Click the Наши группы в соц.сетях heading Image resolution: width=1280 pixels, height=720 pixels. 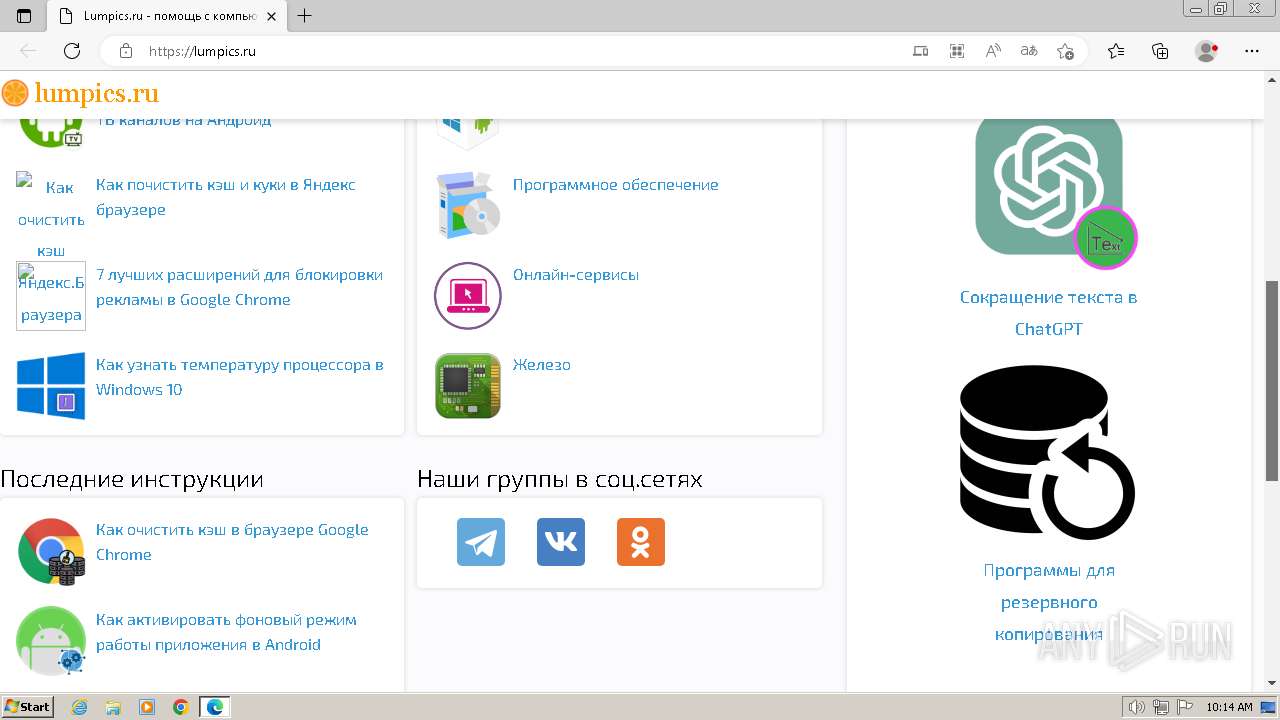[x=560, y=479]
